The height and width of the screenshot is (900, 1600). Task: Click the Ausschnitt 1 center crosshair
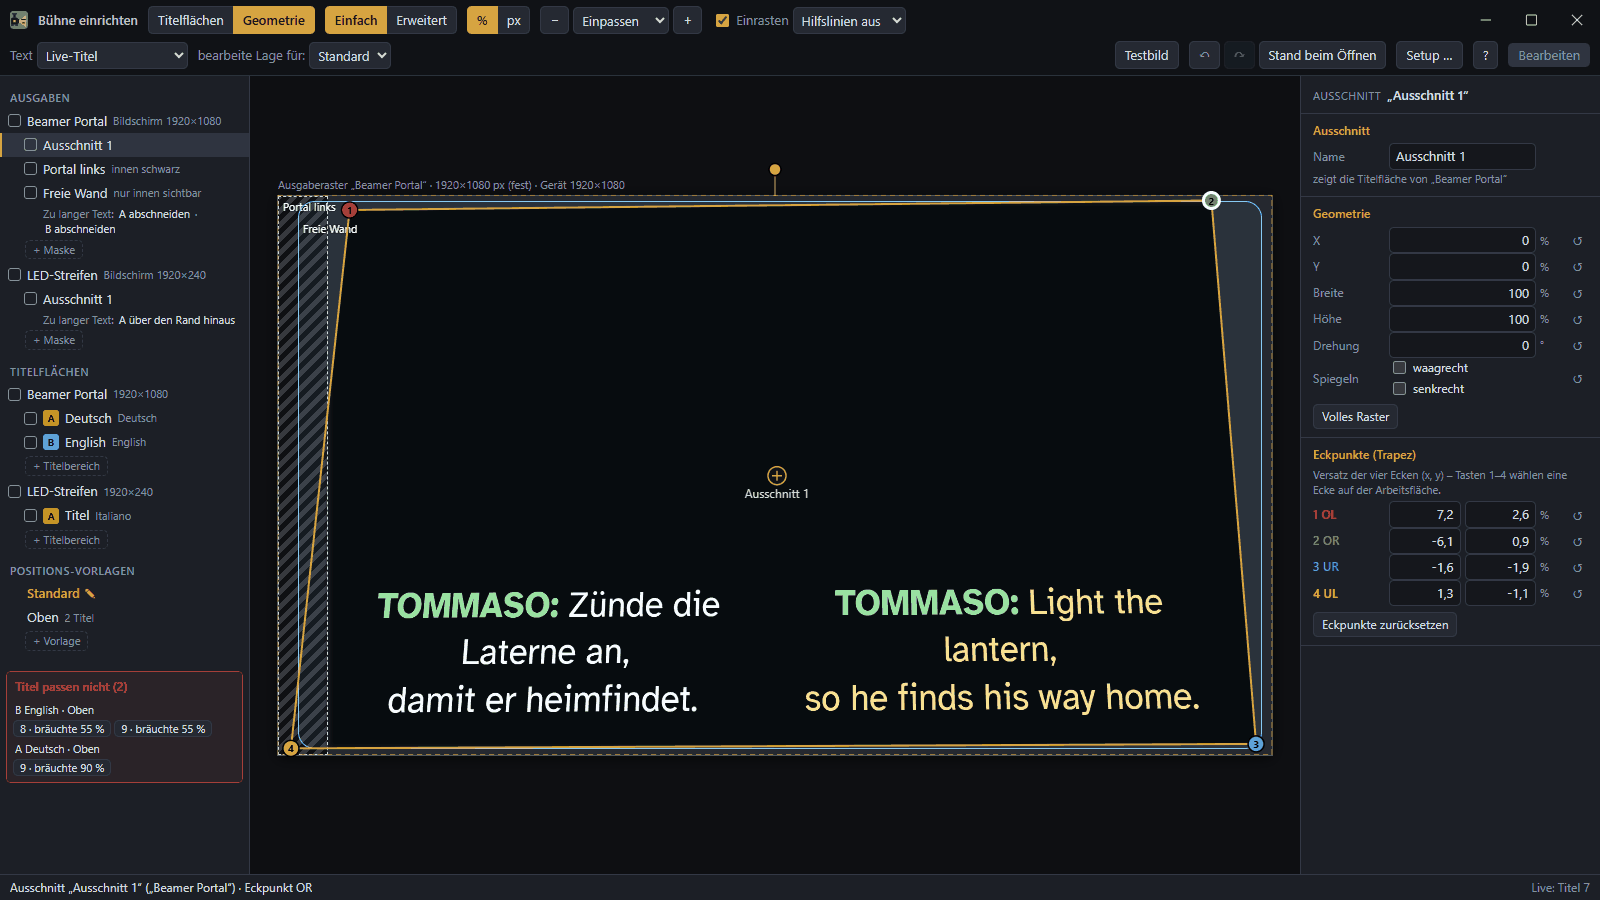click(x=777, y=476)
